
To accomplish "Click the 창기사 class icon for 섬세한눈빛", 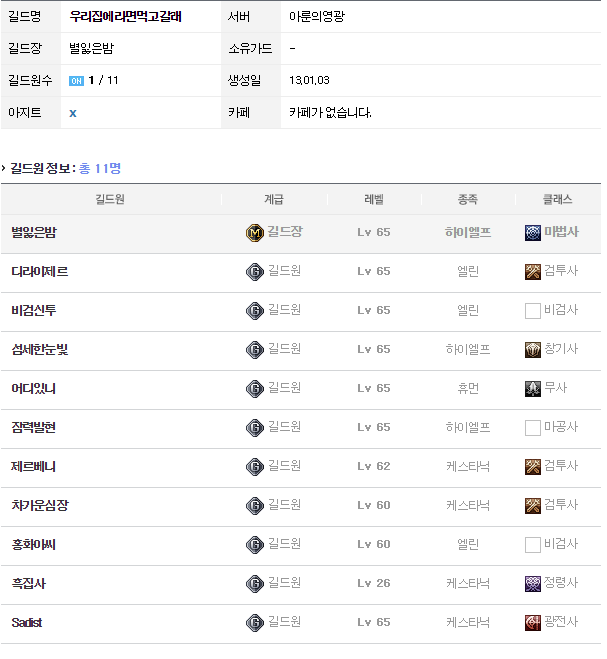I will pyautogui.click(x=533, y=349).
